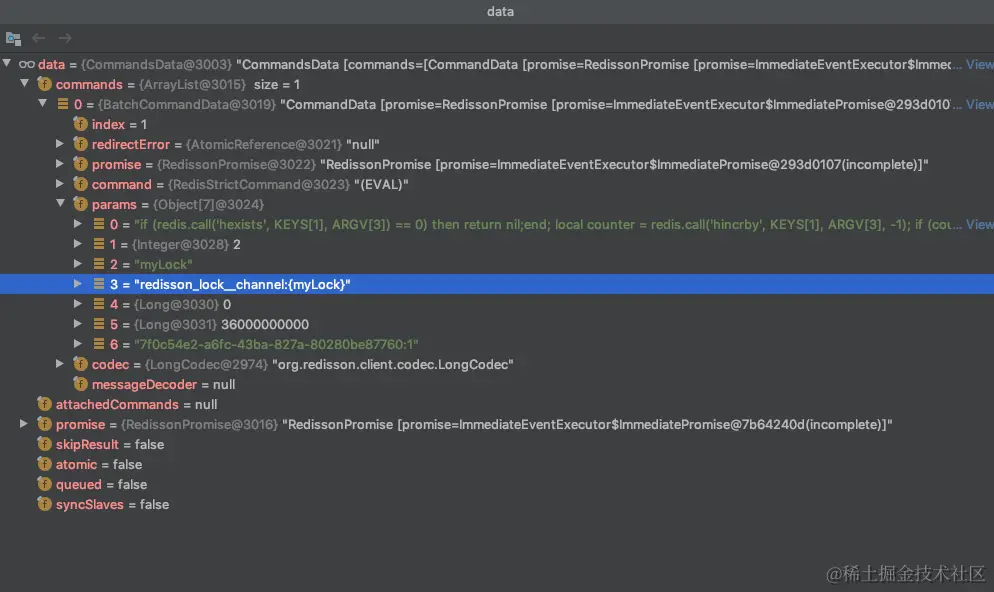Select the attachedCommands = null row
The height and width of the screenshot is (592, 994).
497,404
